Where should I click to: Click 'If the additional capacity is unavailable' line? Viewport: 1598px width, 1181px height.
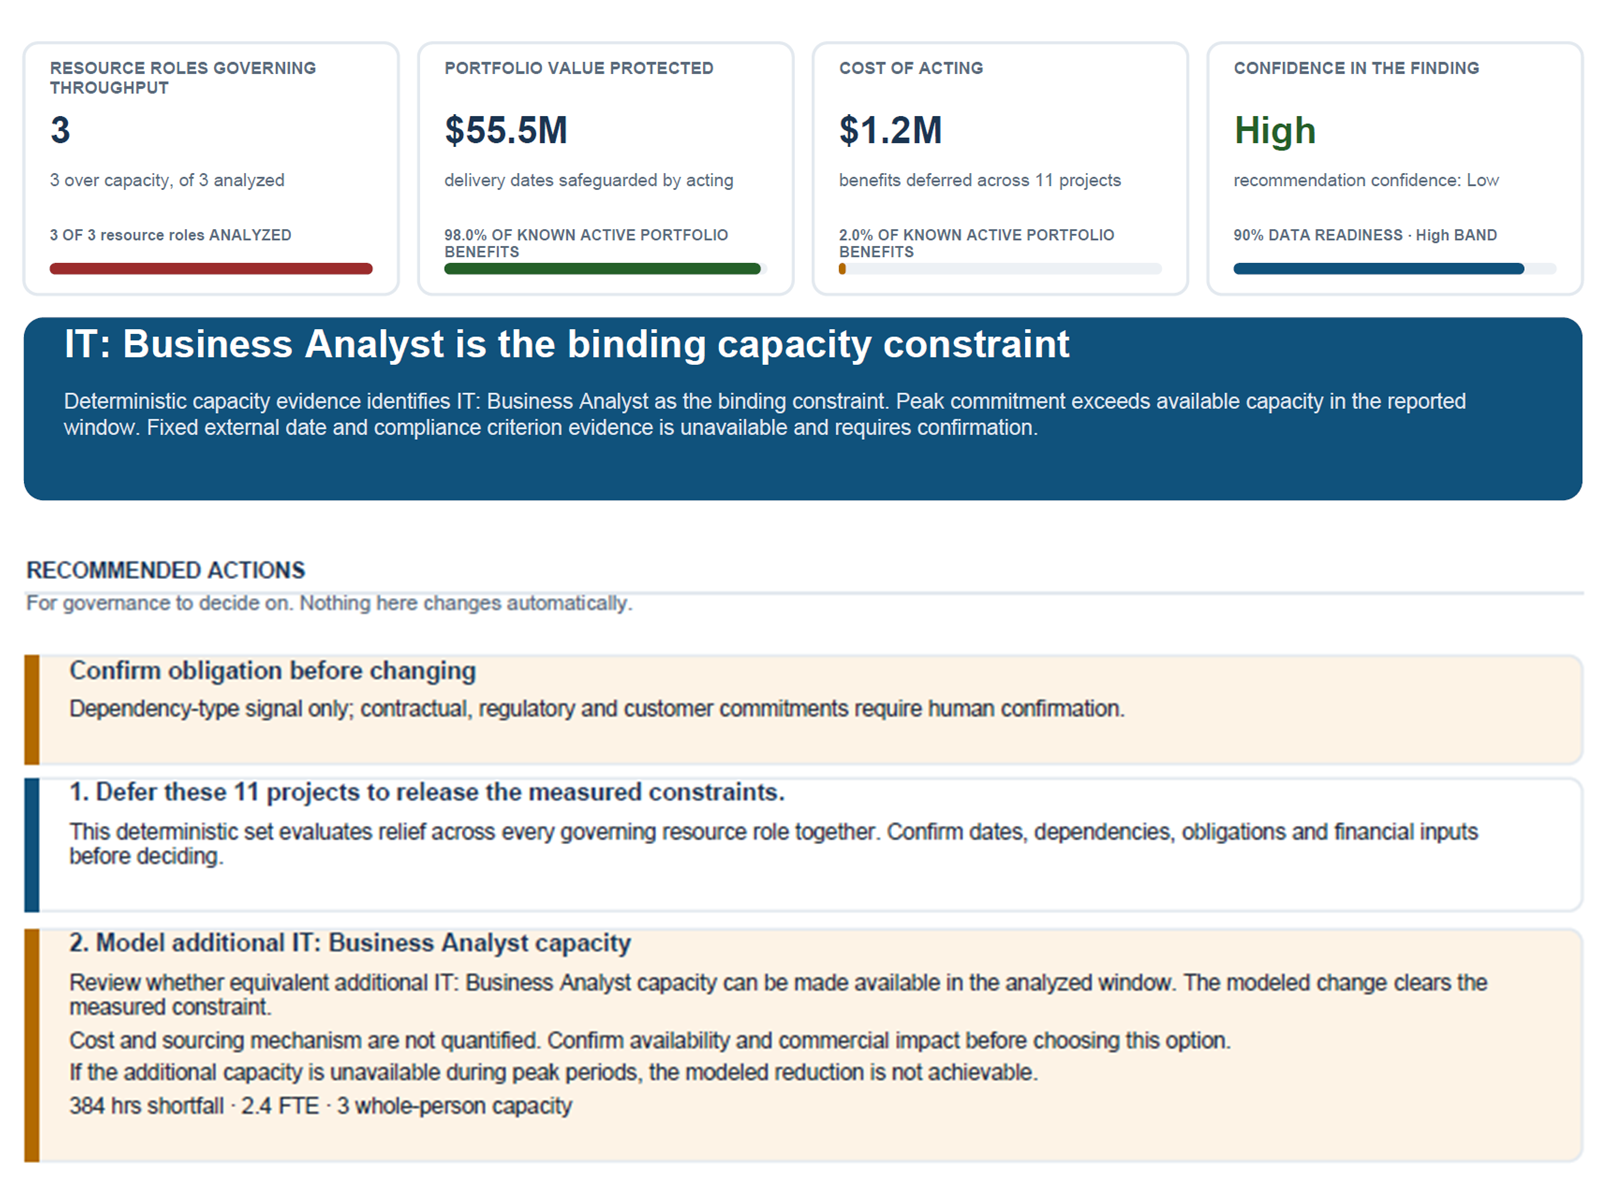tap(553, 1073)
